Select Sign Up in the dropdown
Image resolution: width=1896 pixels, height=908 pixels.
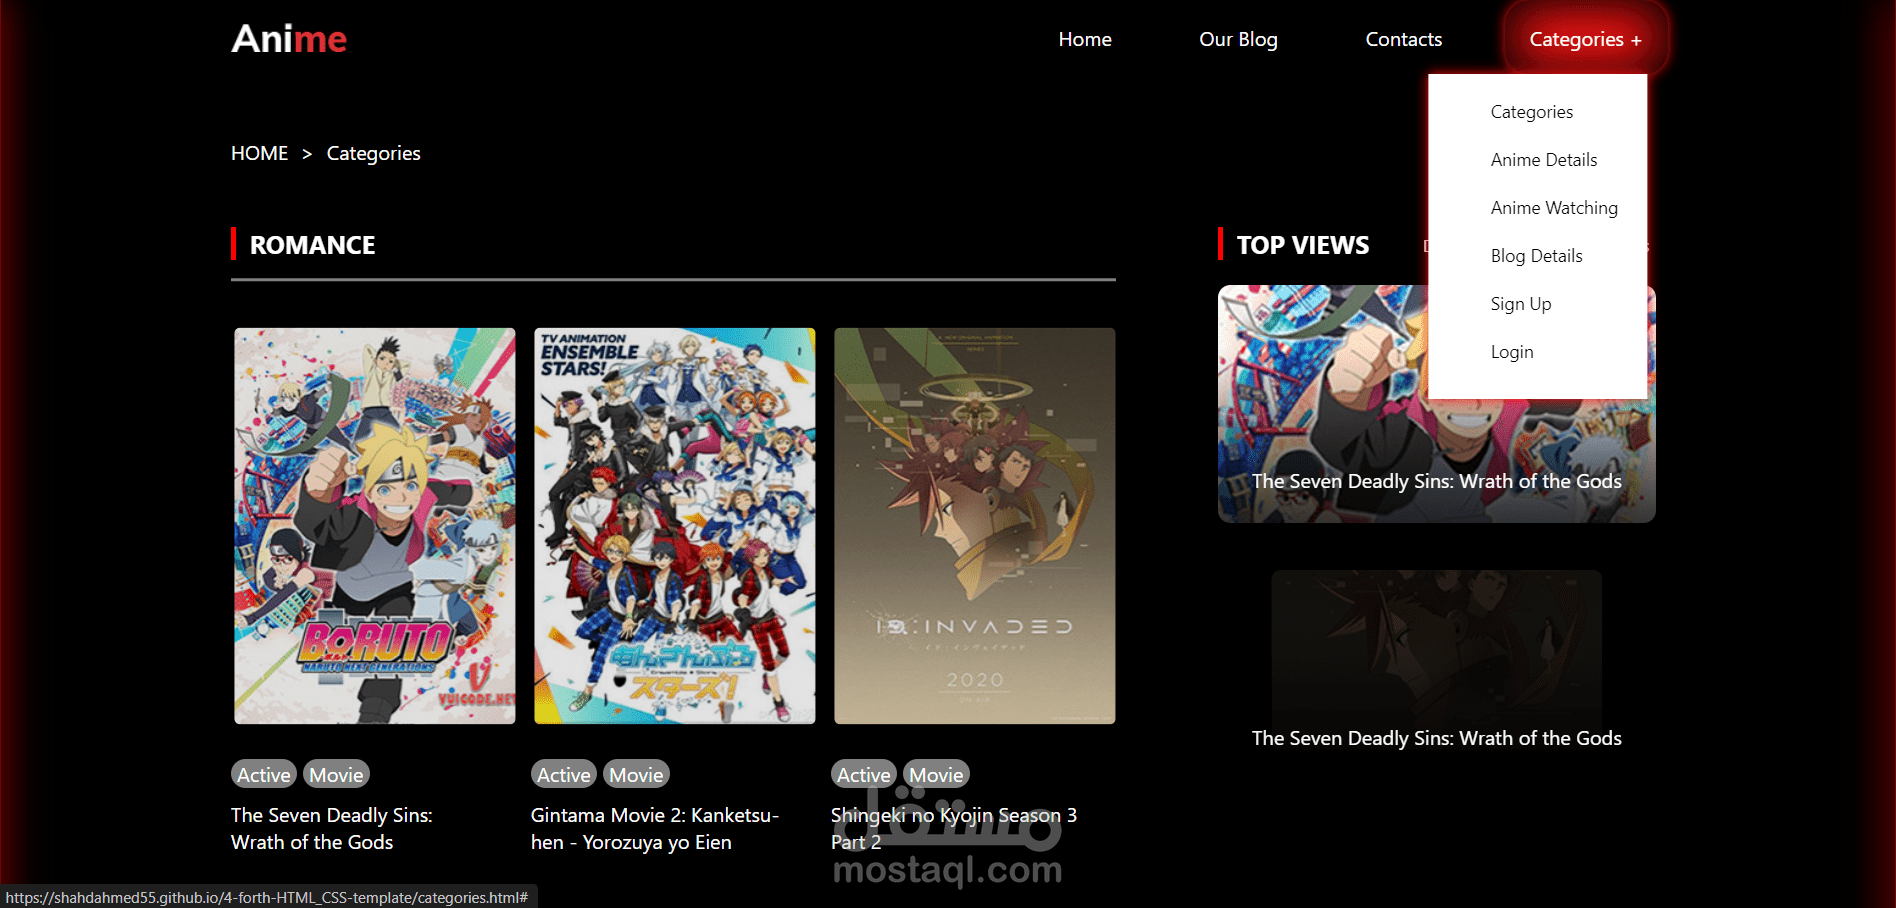point(1520,304)
